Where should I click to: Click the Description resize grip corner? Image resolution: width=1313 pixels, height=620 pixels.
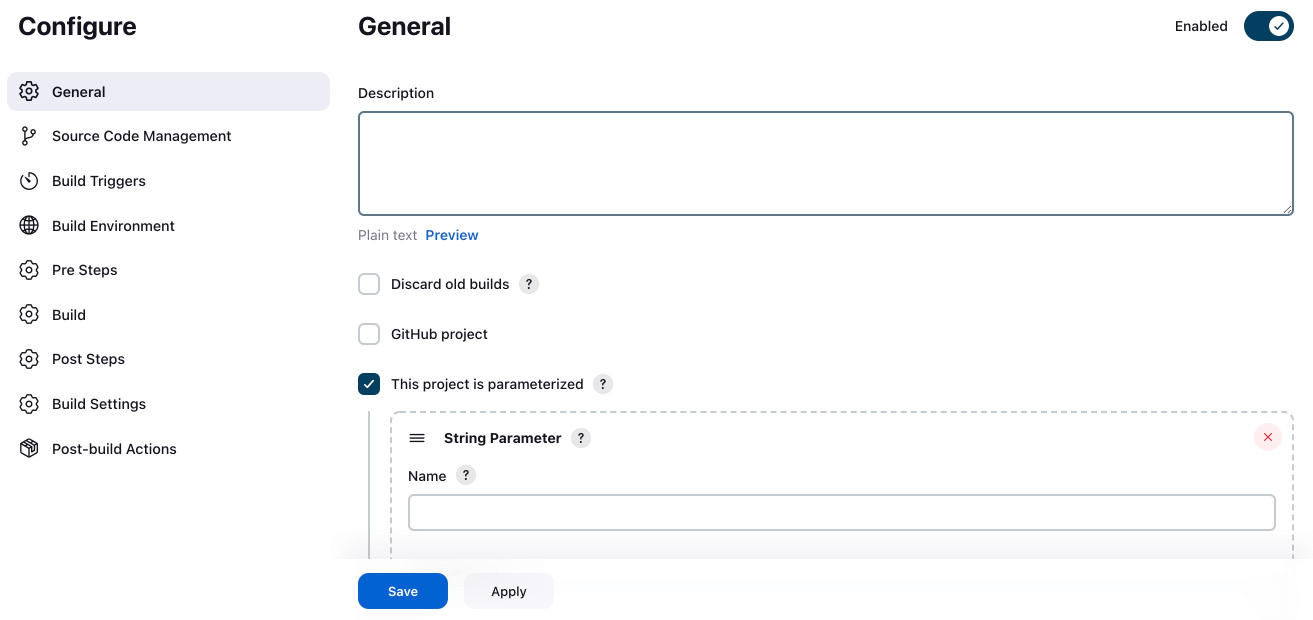pyautogui.click(x=1287, y=209)
